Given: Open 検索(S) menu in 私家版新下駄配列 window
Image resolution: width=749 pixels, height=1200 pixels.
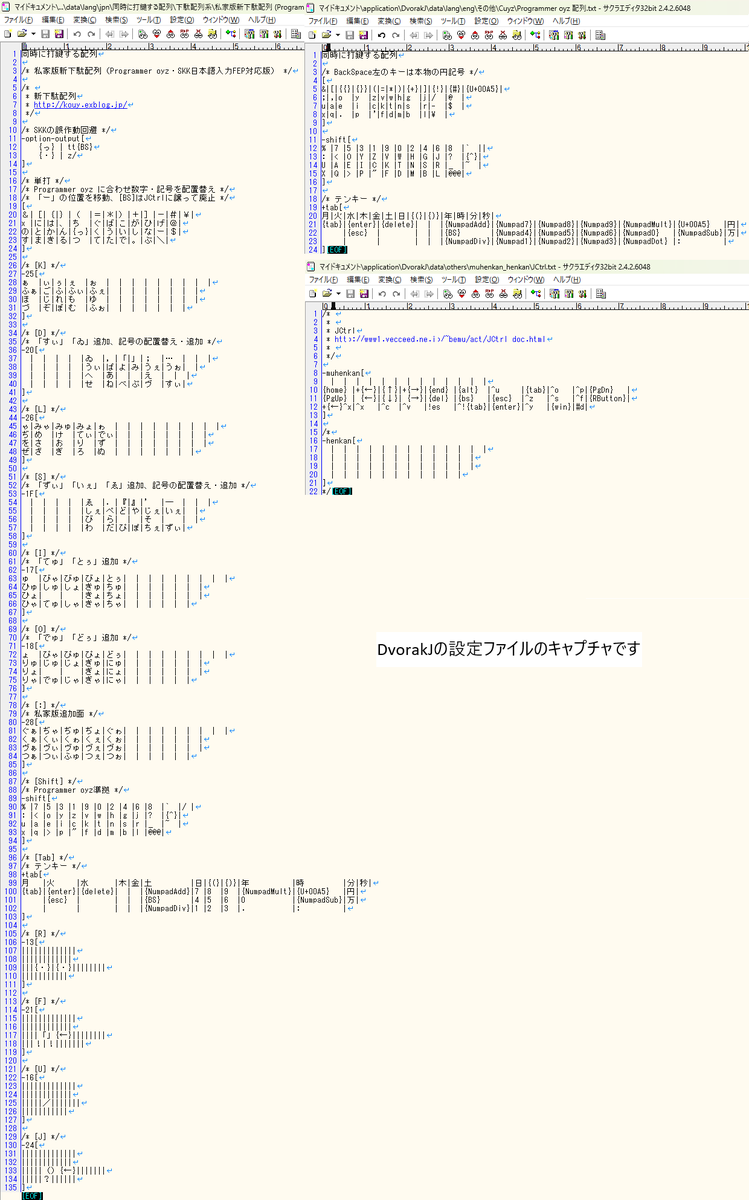Looking at the screenshot, I should pos(116,19).
